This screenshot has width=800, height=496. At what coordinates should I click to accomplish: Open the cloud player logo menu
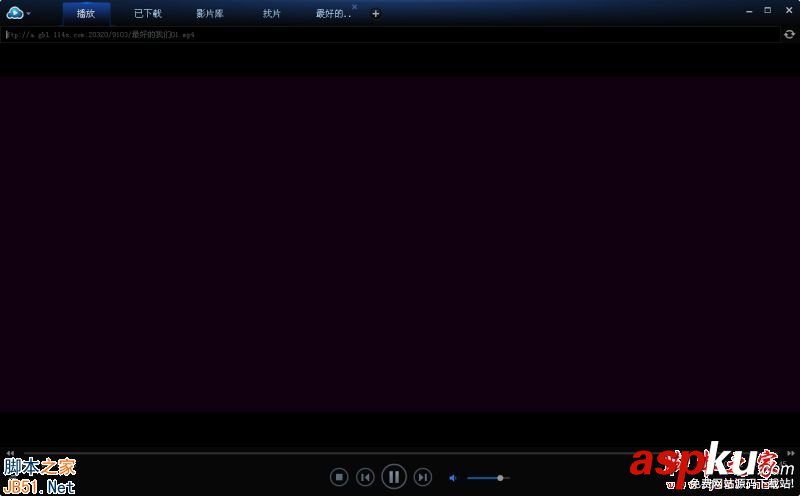tap(17, 13)
